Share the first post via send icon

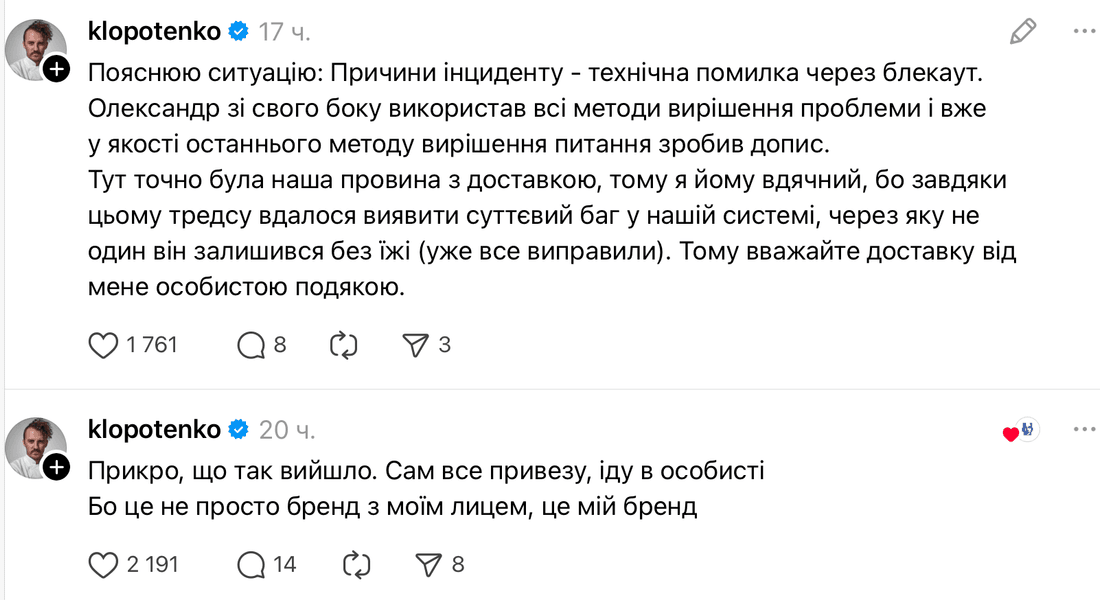tap(415, 346)
